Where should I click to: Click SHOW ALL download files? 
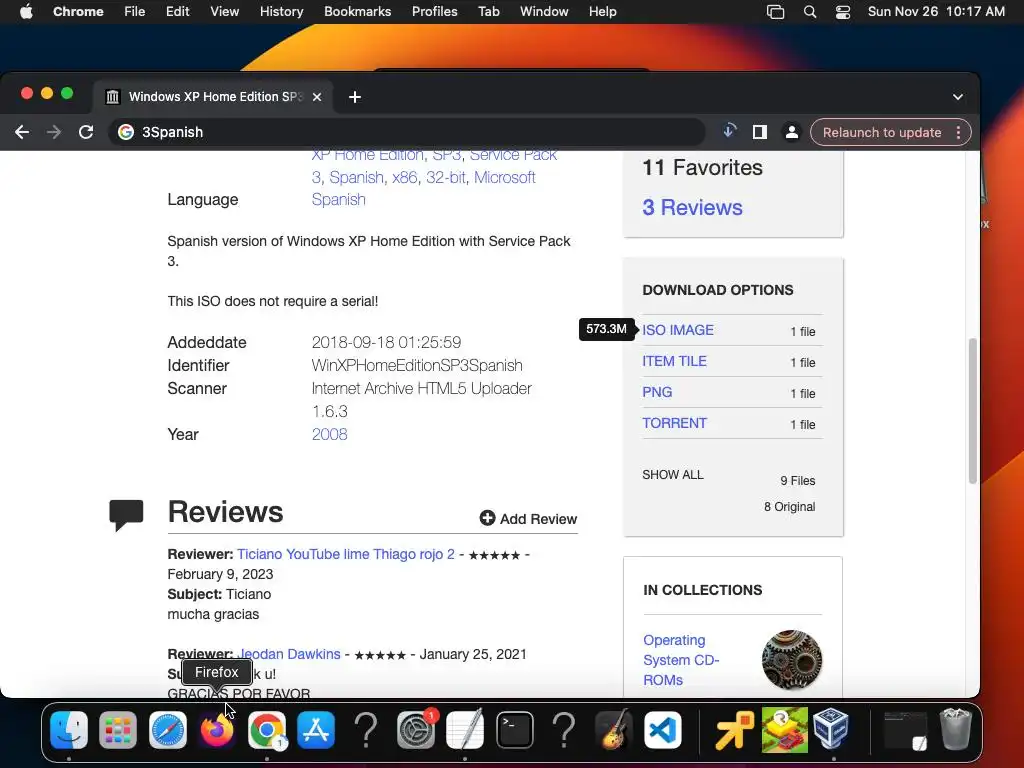[x=673, y=475]
